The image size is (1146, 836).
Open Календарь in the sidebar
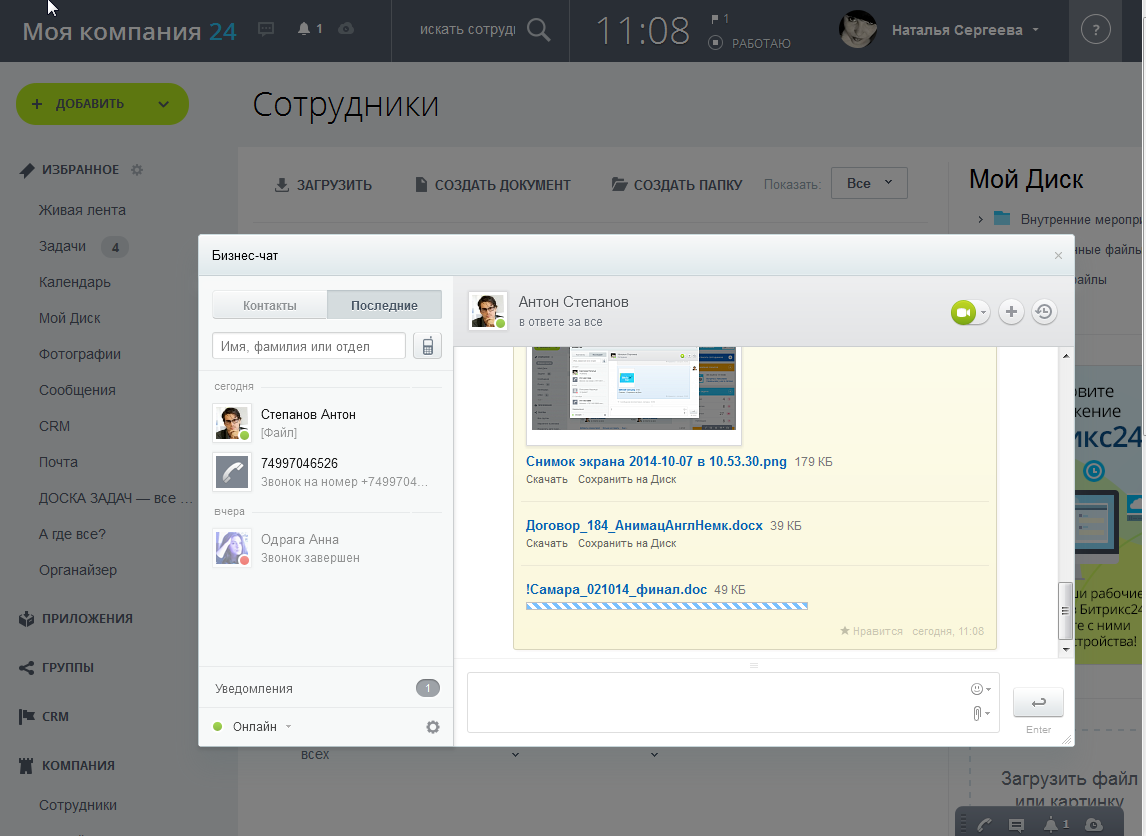click(75, 282)
